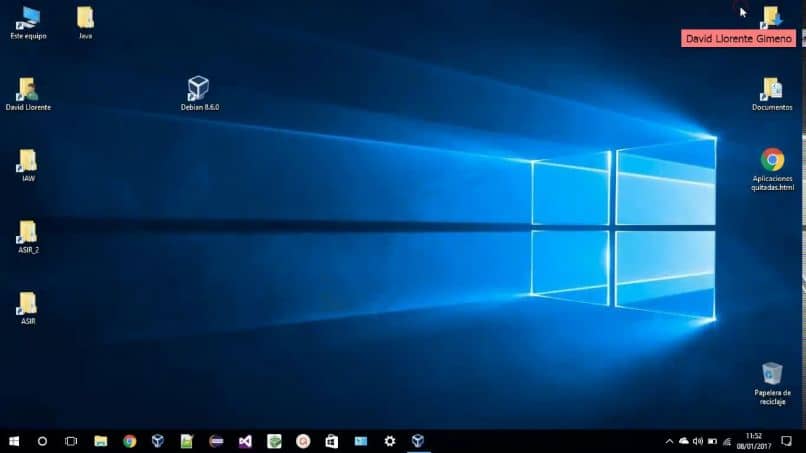Check the battery status tray icon
The height and width of the screenshot is (453, 806).
pyautogui.click(x=712, y=441)
